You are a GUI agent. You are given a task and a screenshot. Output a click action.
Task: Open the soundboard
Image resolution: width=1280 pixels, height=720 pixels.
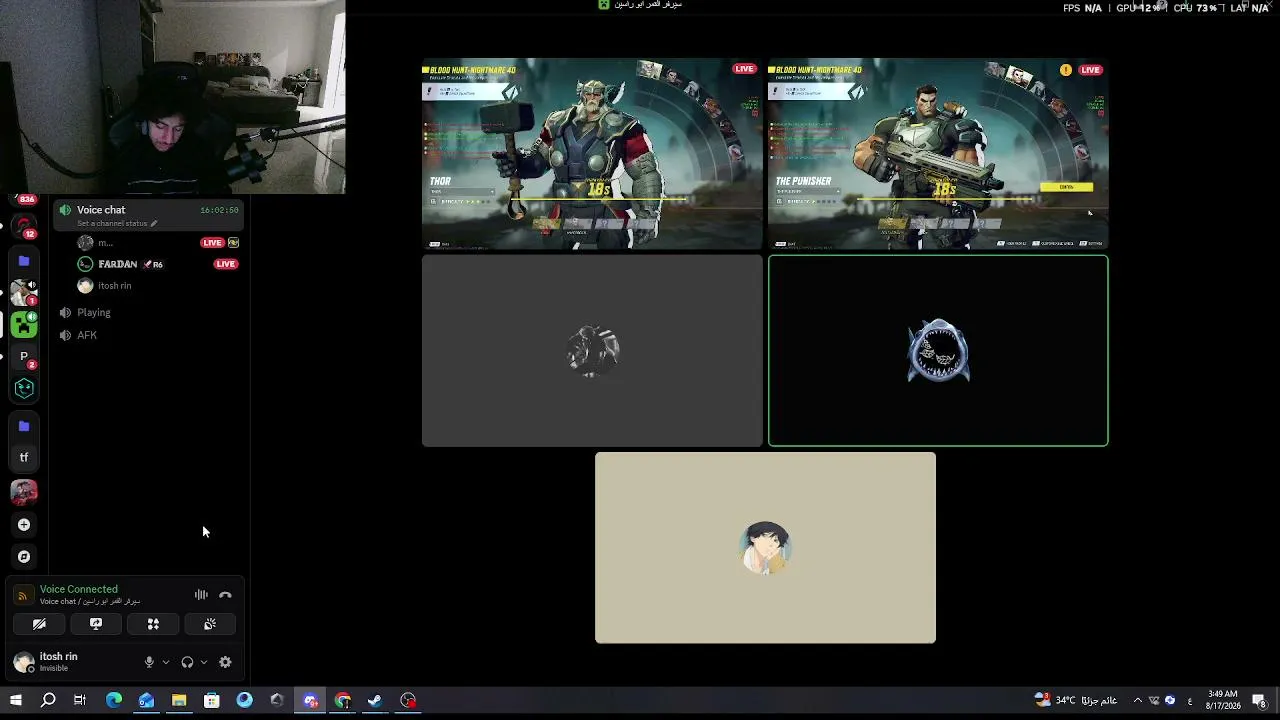(x=210, y=624)
